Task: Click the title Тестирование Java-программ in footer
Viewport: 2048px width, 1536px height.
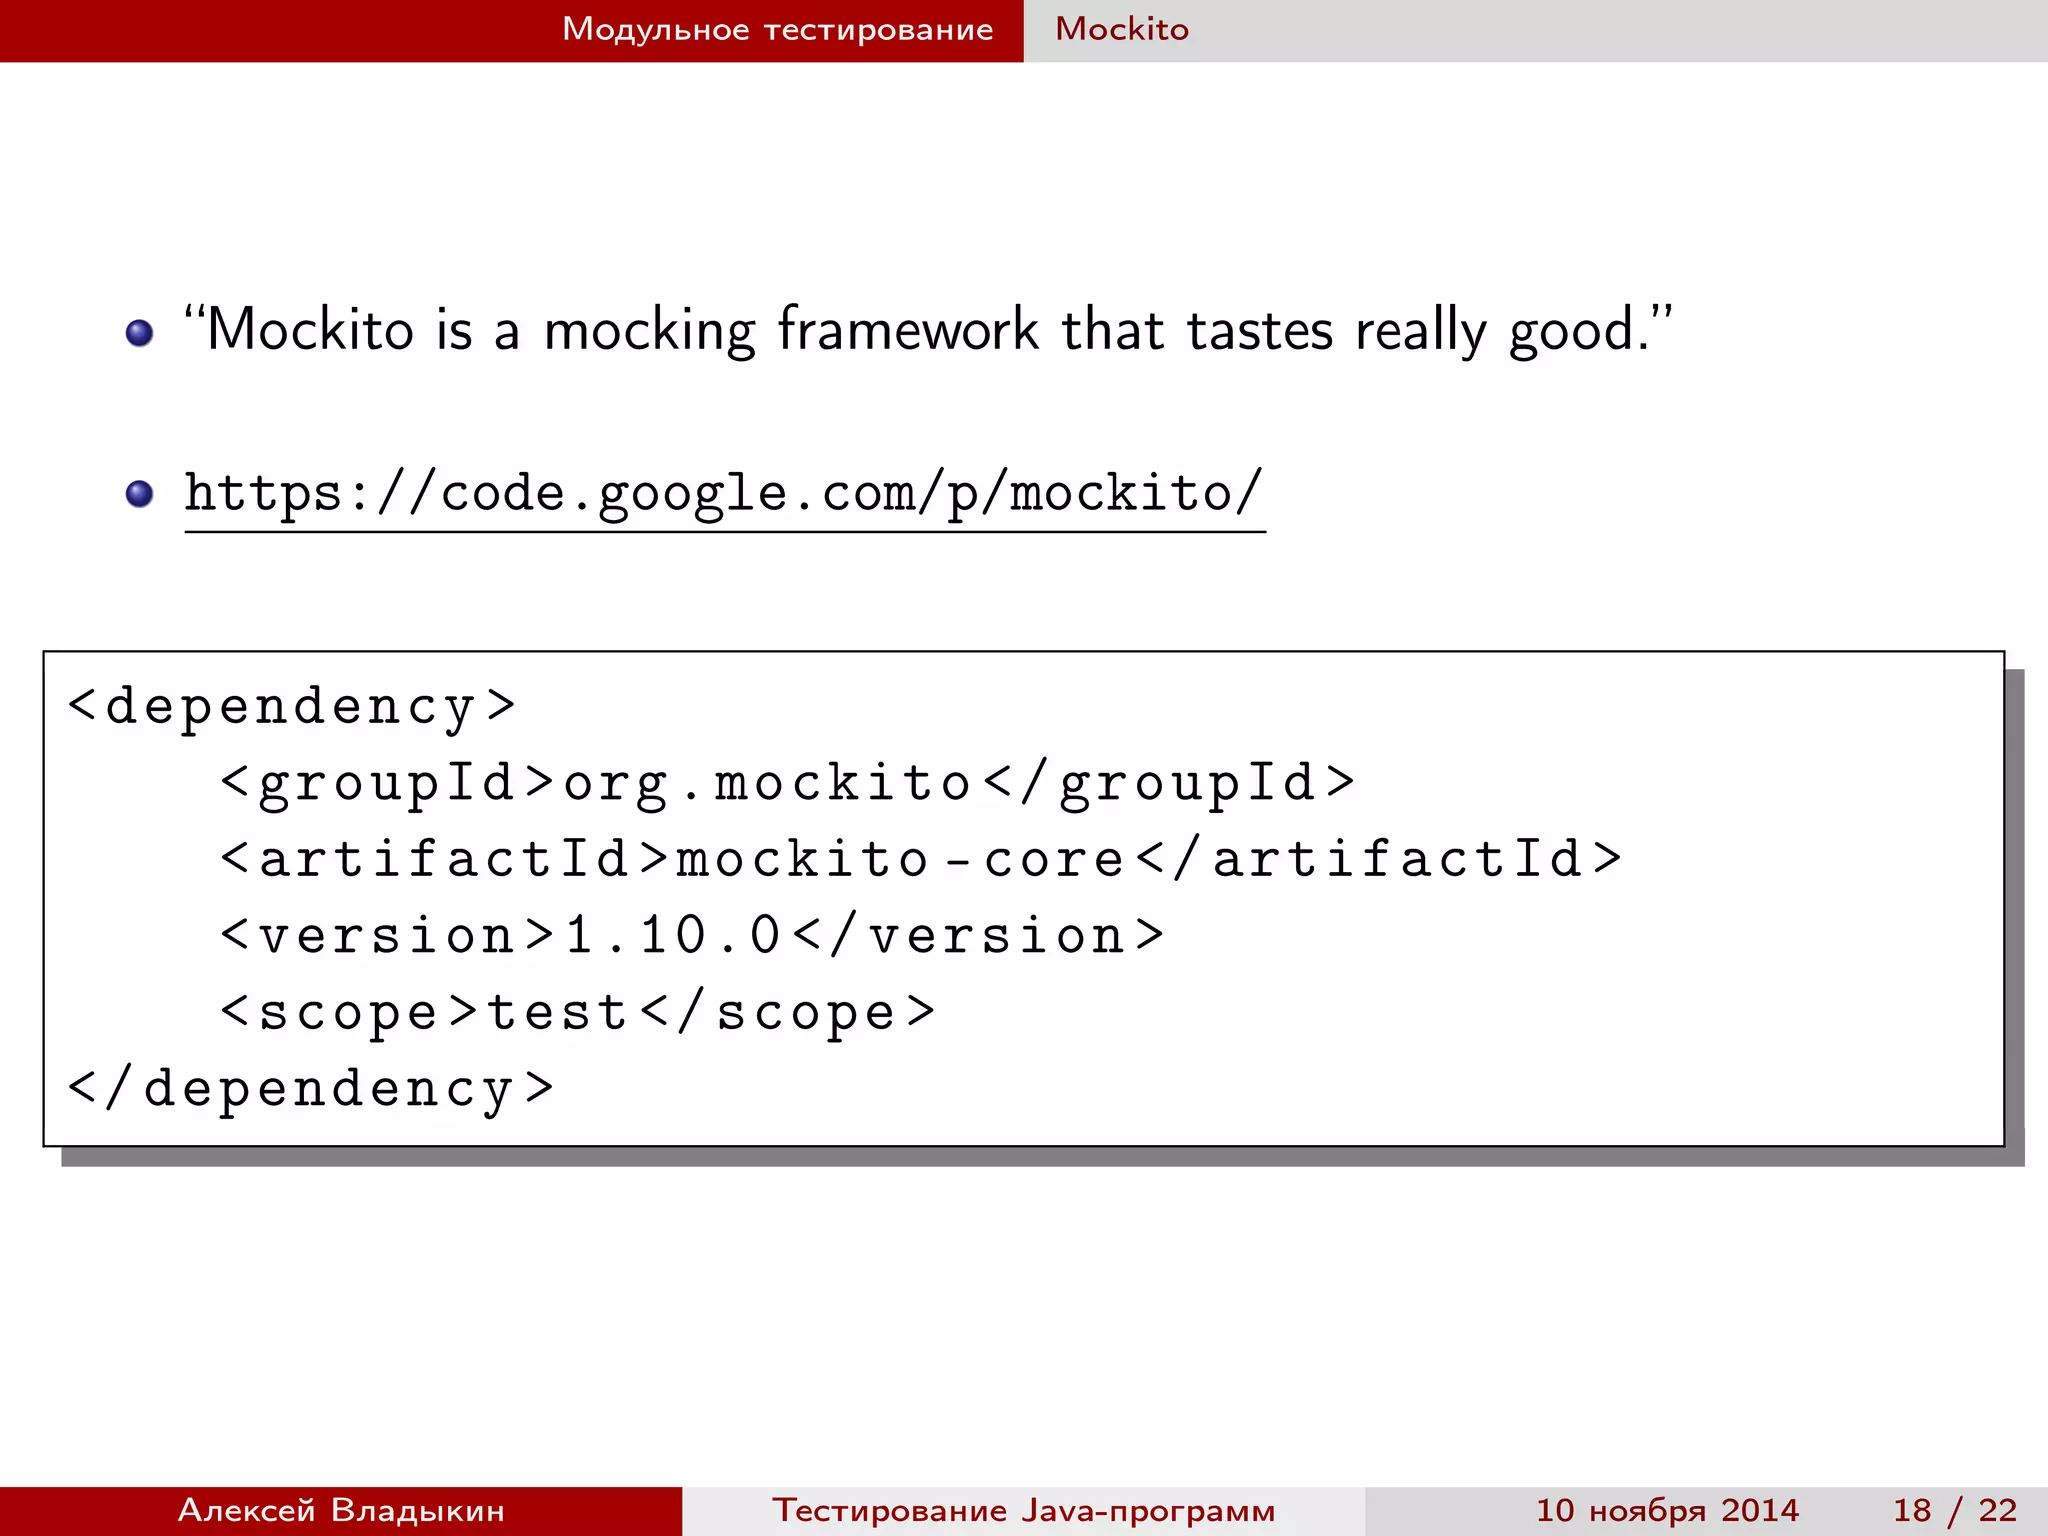Action: tap(1024, 1510)
